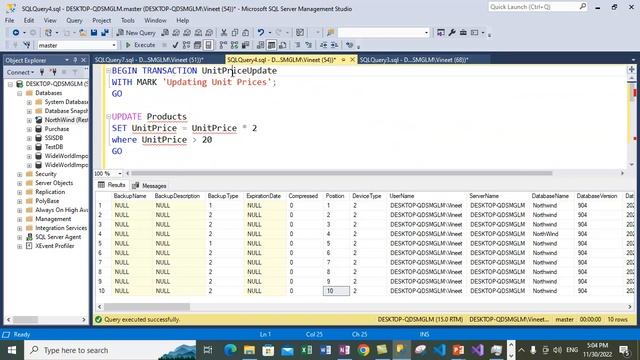Close the SQLQuery4.sql tab
This screenshot has height=360, width=640.
click(352, 60)
